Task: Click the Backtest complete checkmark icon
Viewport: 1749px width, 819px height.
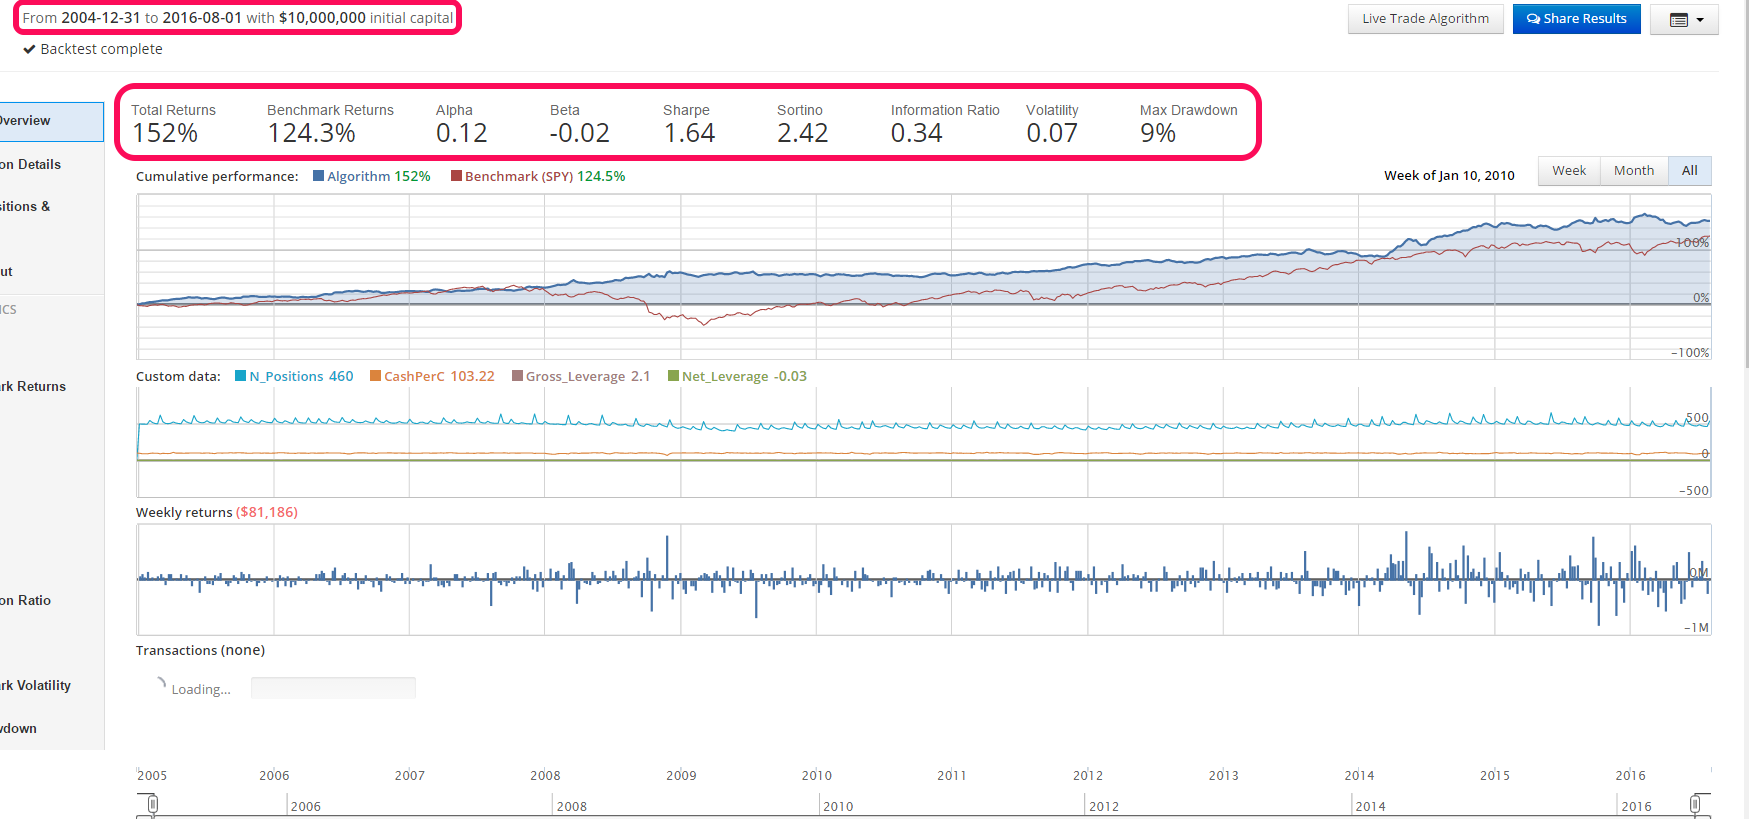Action: pos(30,49)
